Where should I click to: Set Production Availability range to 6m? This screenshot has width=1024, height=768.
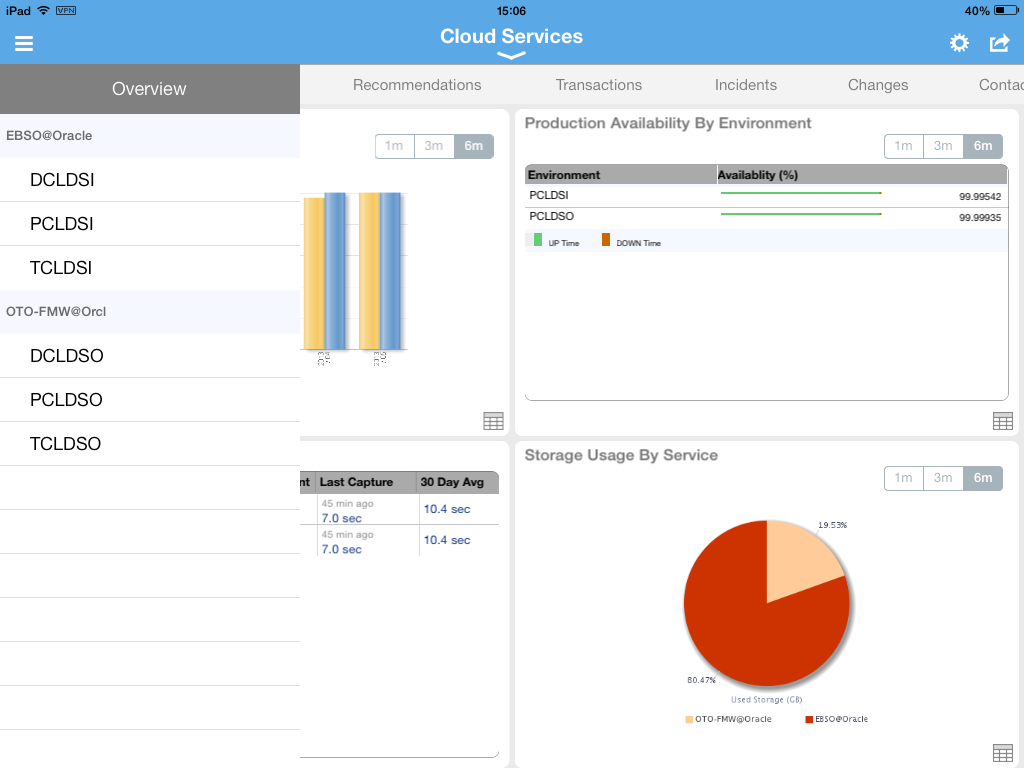pos(982,146)
